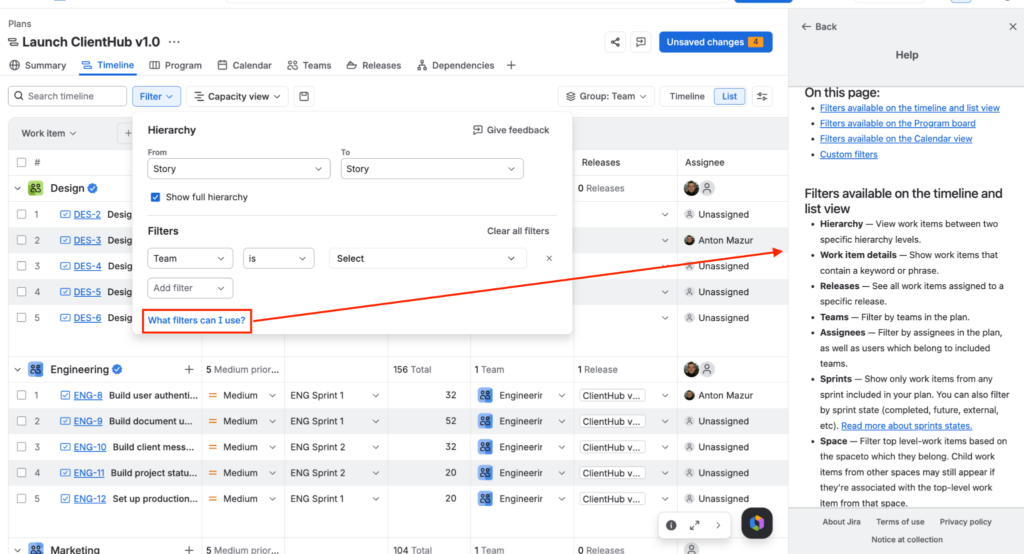The height and width of the screenshot is (554, 1024).
Task: Click Clear all filters
Action: (518, 231)
